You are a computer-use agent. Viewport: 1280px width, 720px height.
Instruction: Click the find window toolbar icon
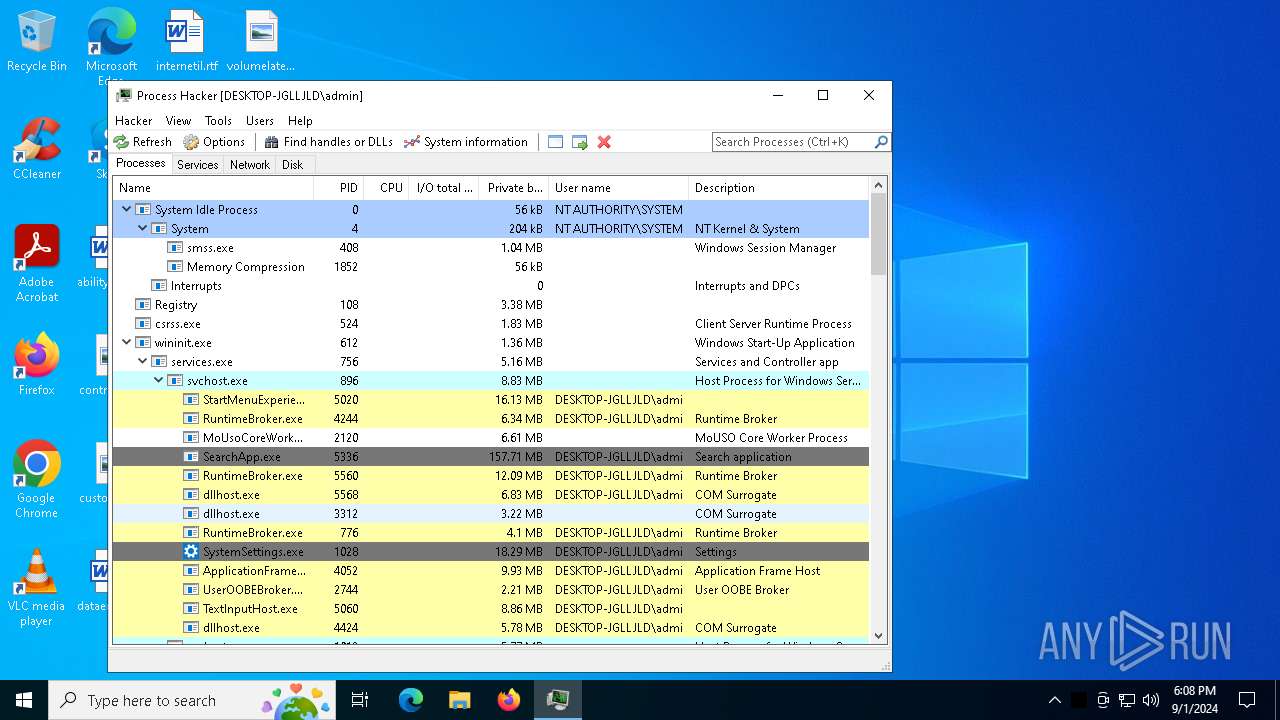pos(556,142)
